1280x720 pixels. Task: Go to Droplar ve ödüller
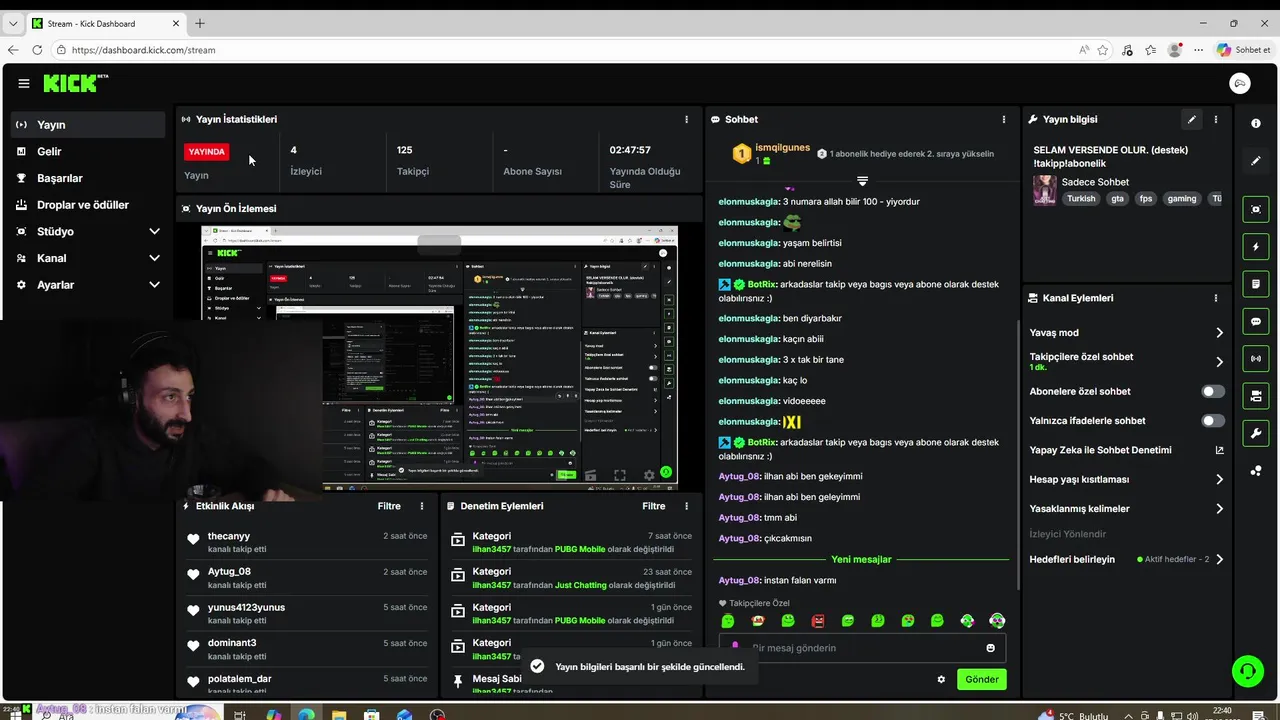(88, 205)
